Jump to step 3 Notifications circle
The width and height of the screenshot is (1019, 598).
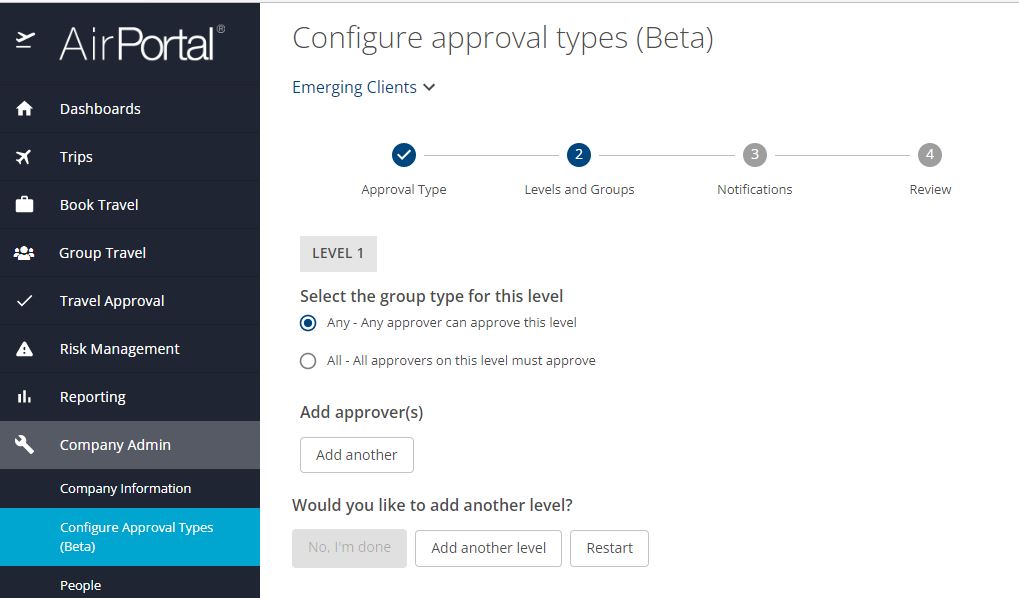pos(755,155)
